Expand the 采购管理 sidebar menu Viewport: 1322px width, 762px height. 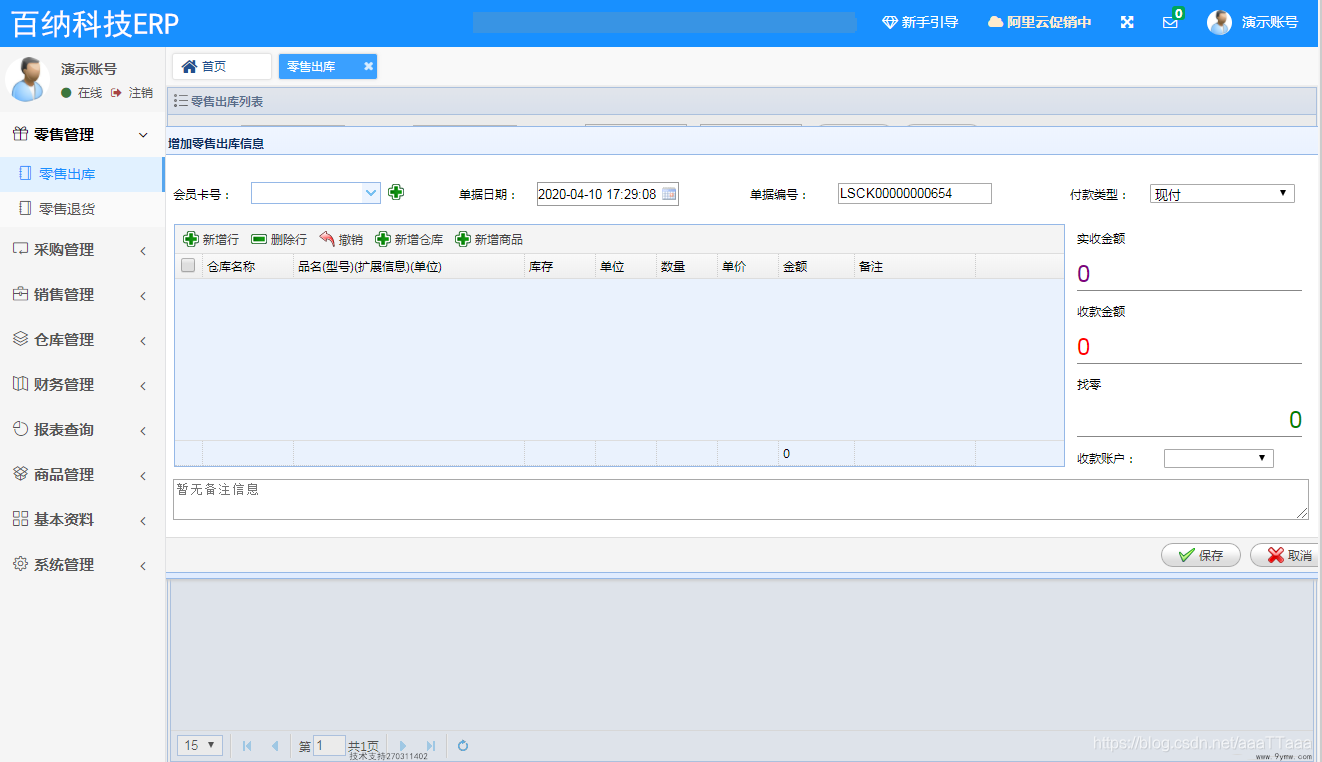(80, 250)
